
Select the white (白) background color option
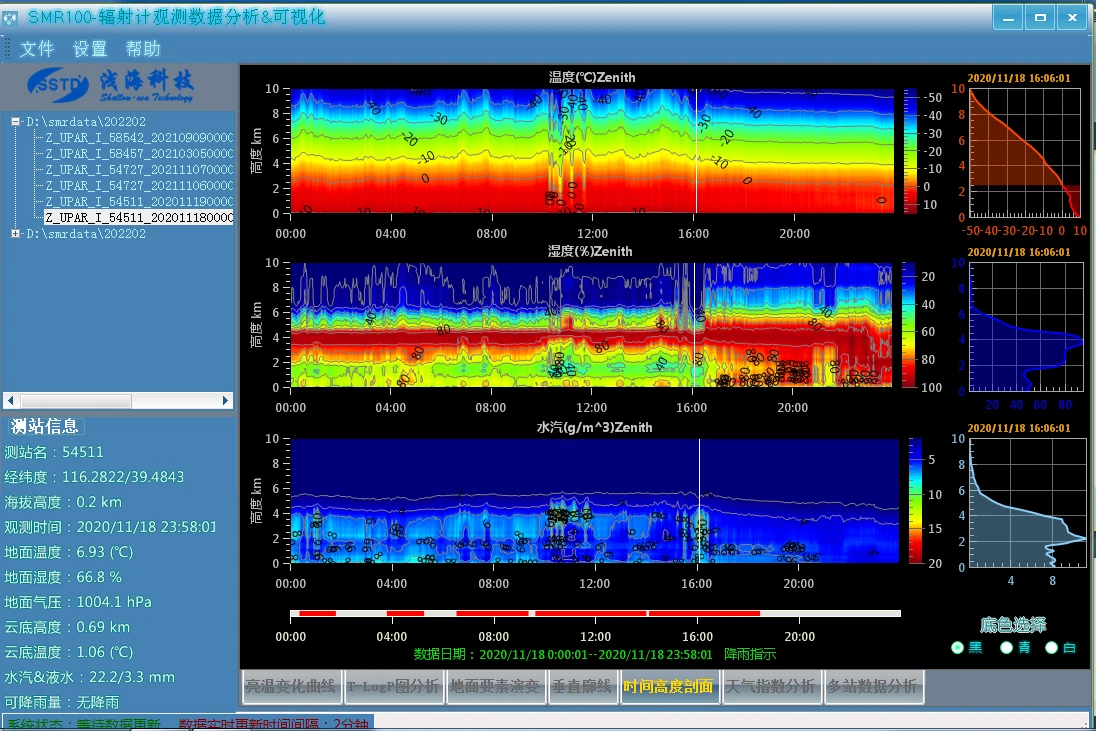(1051, 648)
